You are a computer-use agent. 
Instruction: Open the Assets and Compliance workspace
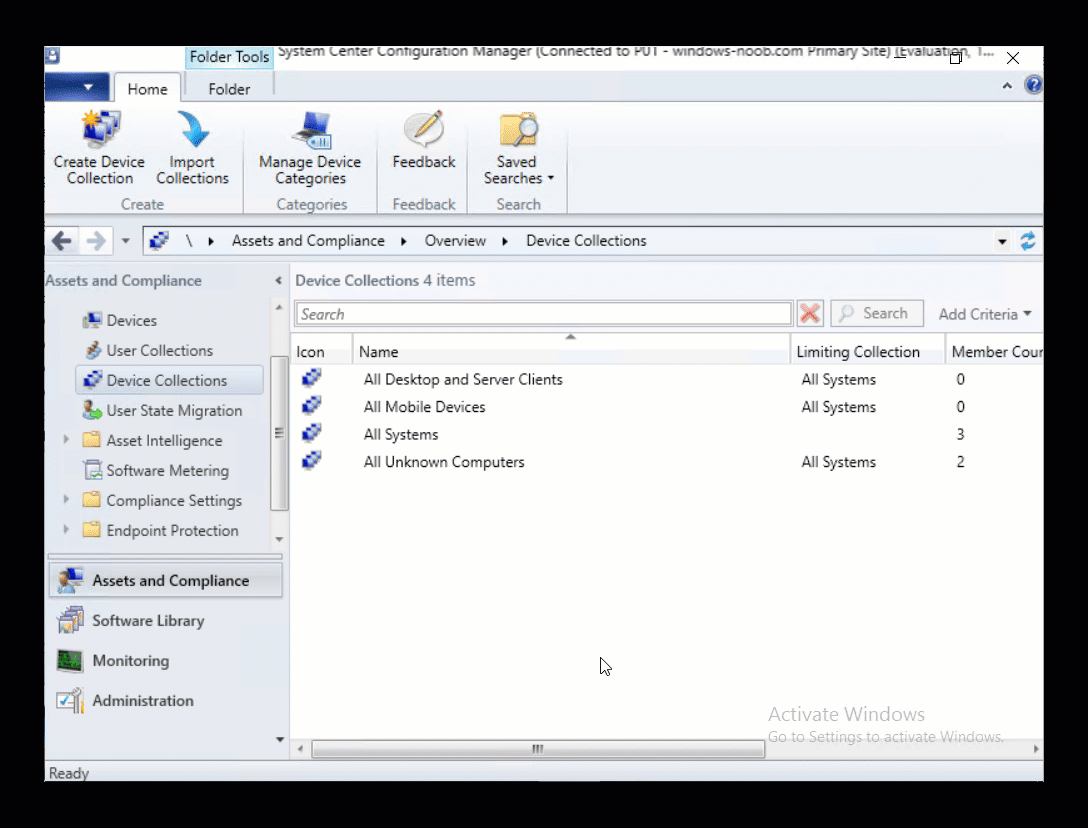click(165, 580)
